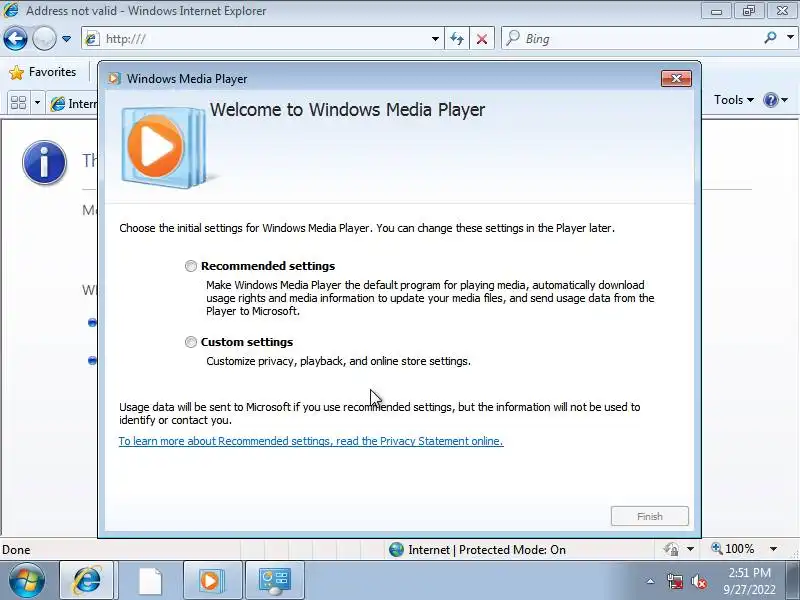The height and width of the screenshot is (600, 800).
Task: Open the search provider dropdown arrow
Action: pyautogui.click(x=790, y=38)
